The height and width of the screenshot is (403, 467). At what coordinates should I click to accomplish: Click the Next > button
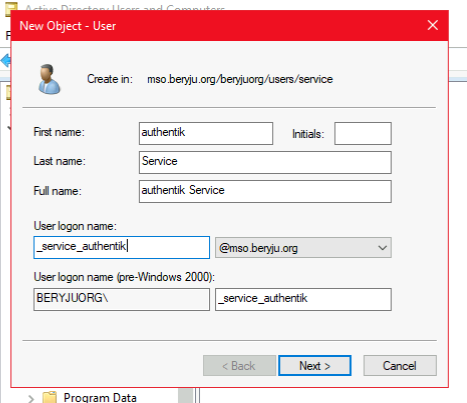[315, 366]
